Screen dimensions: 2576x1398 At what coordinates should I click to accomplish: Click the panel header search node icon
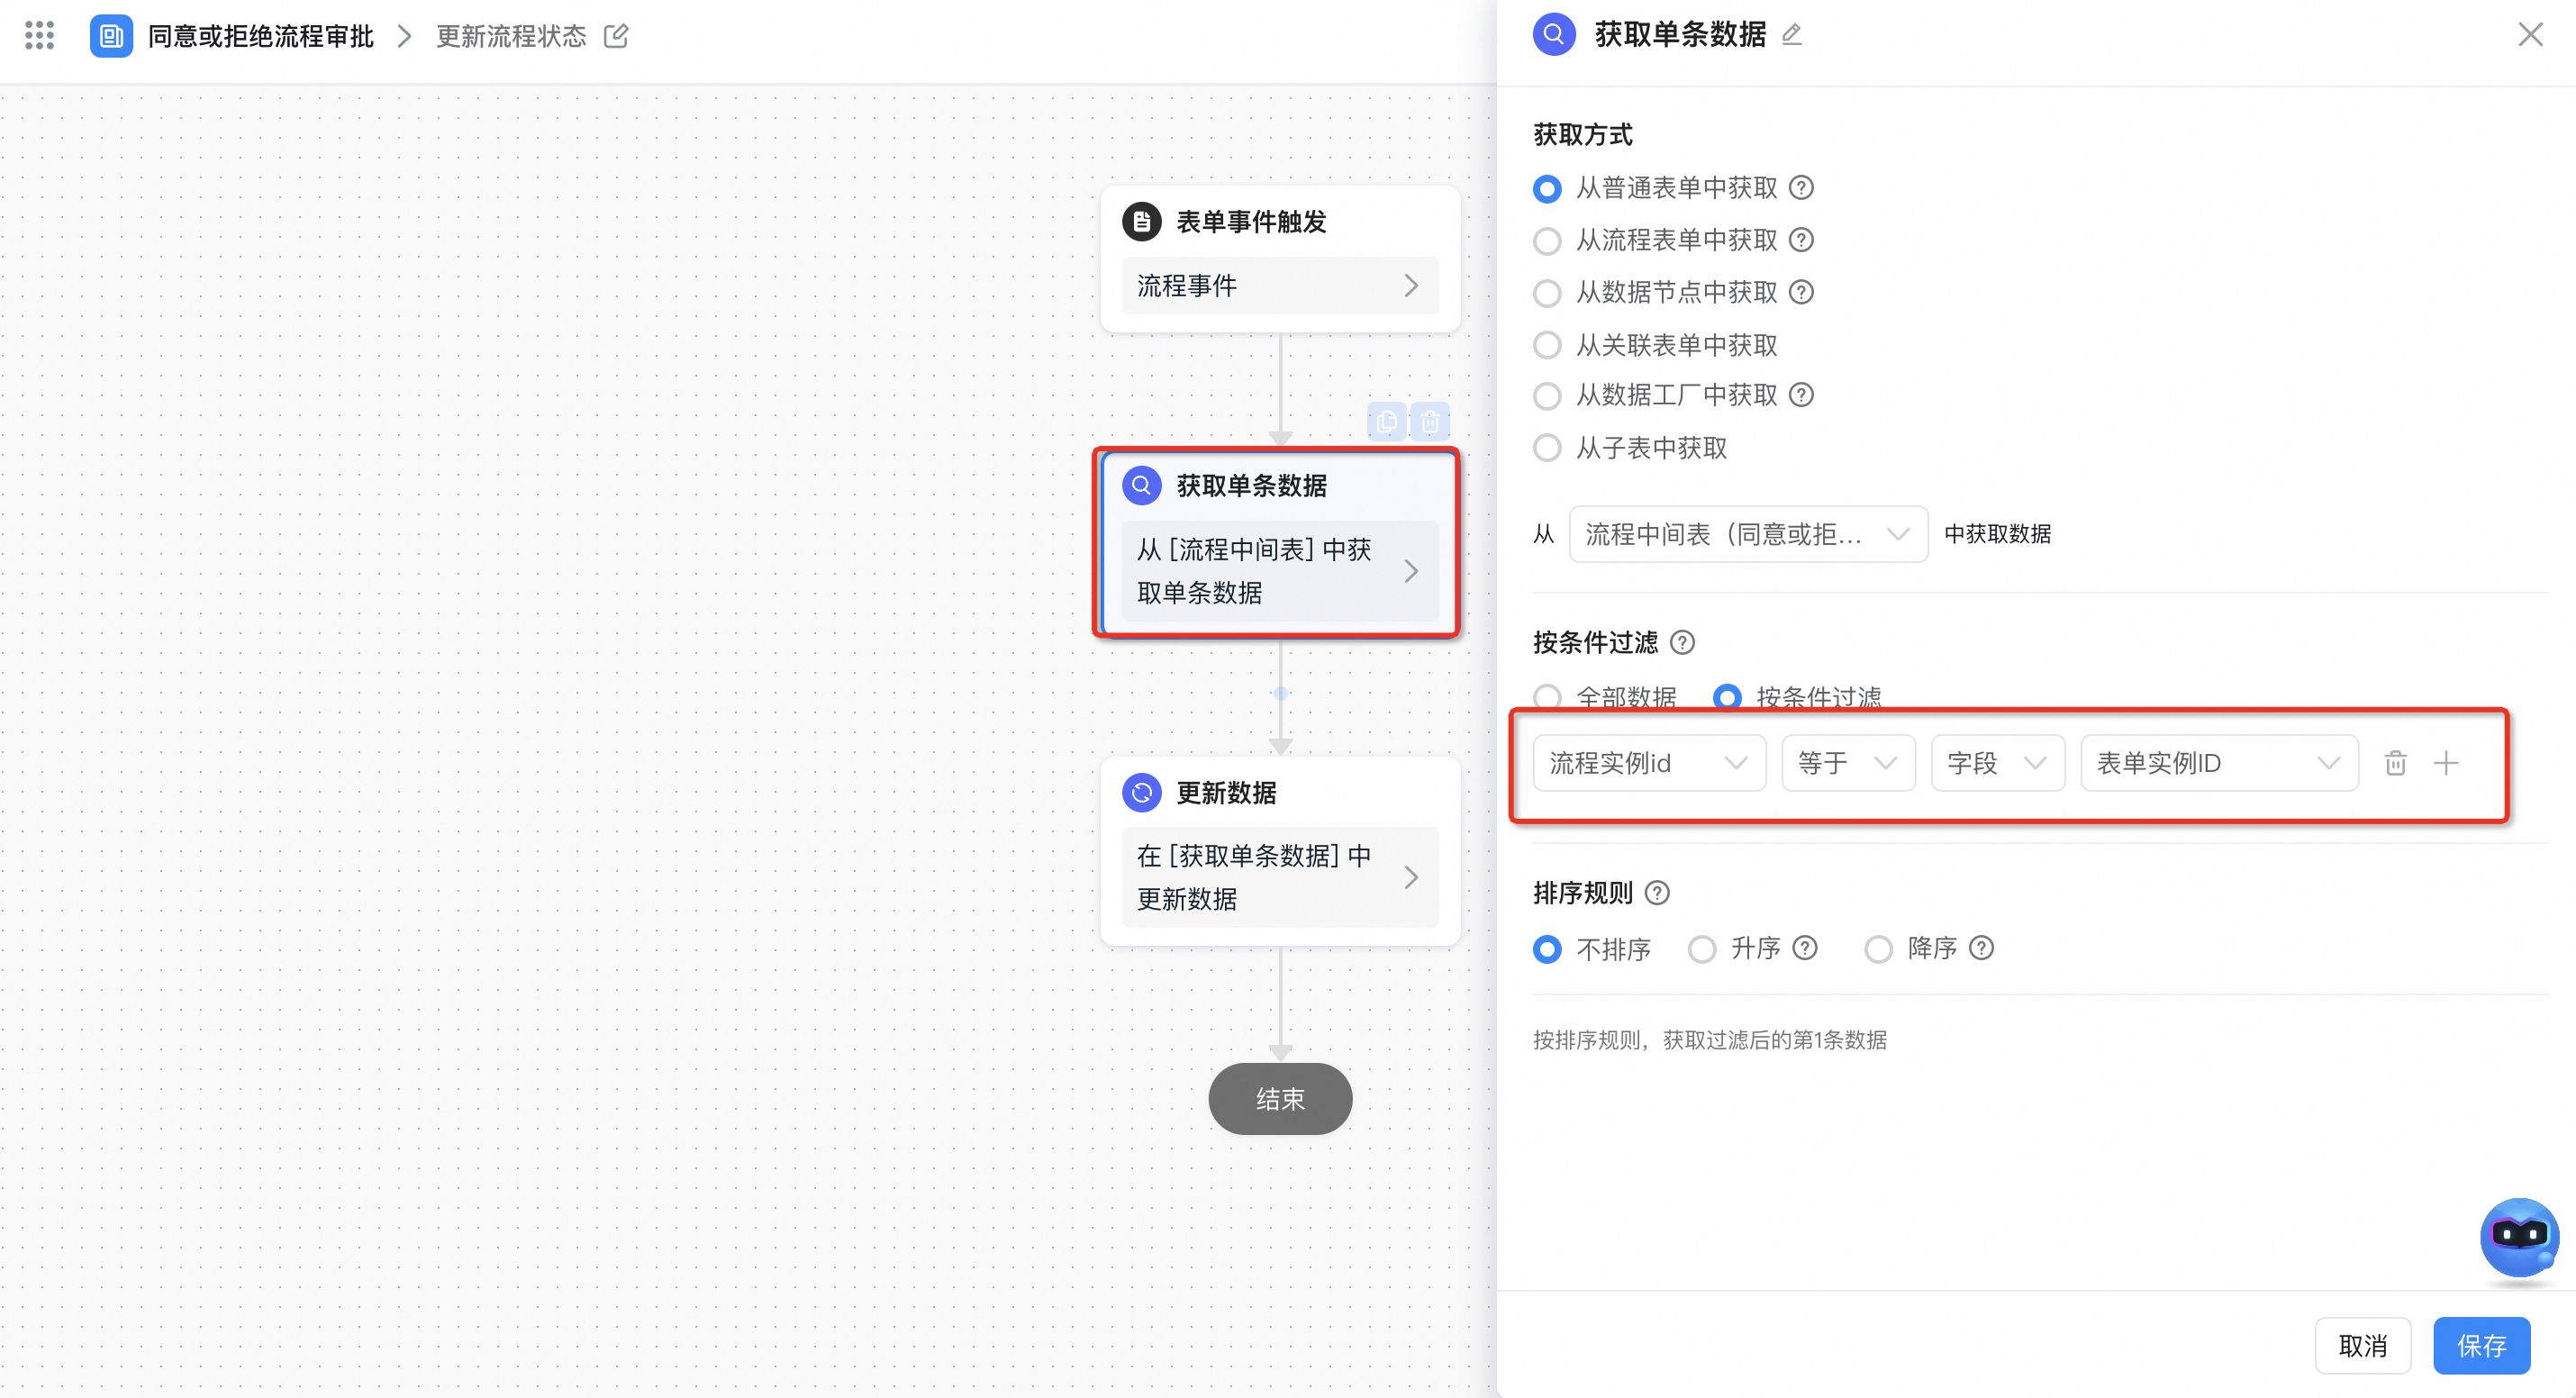tap(1554, 35)
